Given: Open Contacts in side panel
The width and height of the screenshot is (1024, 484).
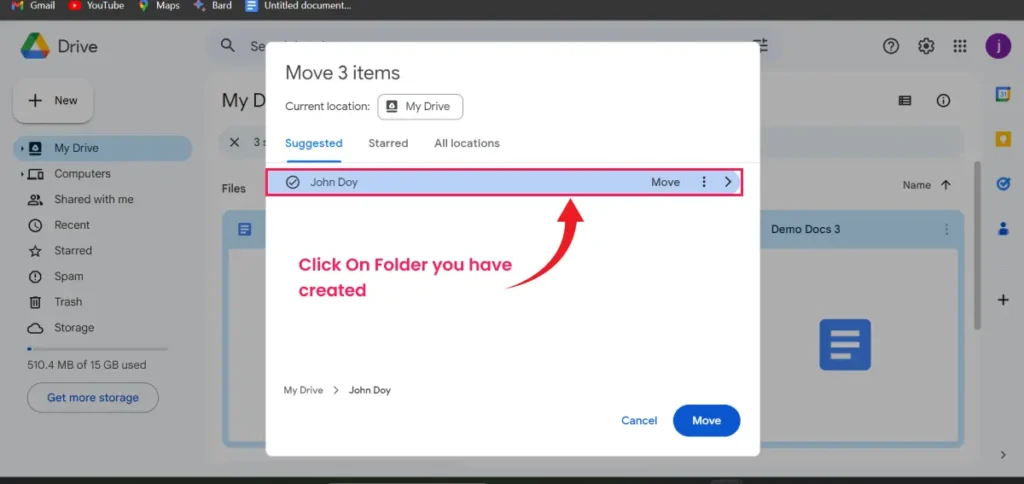Looking at the screenshot, I should click(1003, 229).
